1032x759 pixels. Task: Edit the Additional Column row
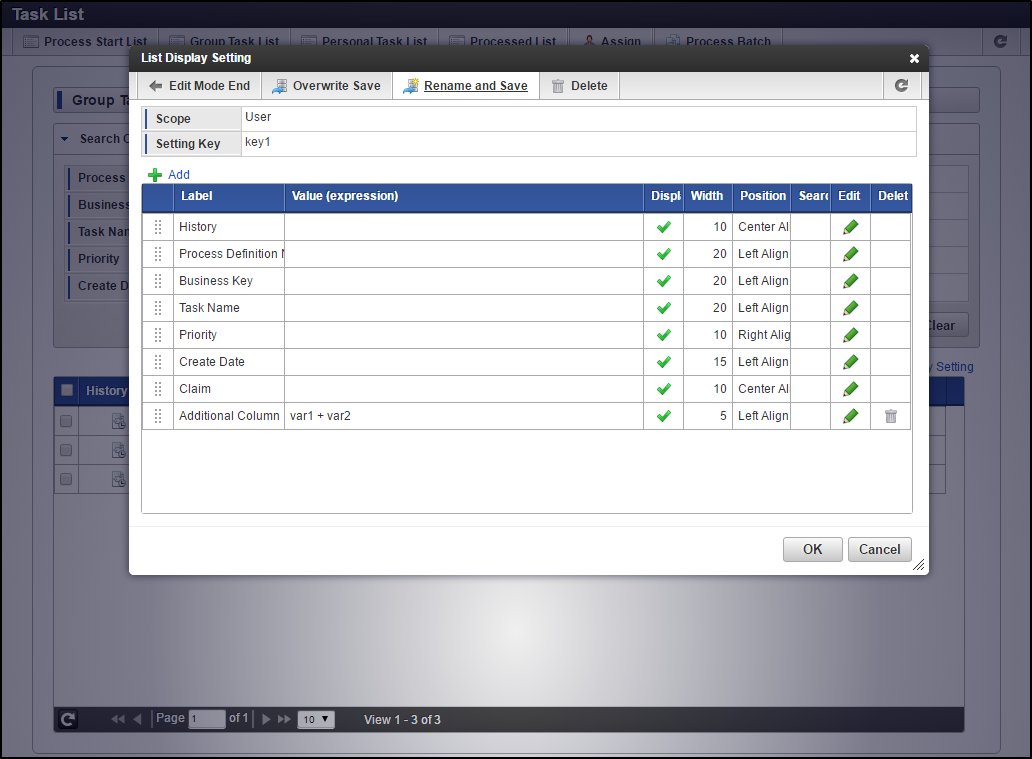coord(850,416)
